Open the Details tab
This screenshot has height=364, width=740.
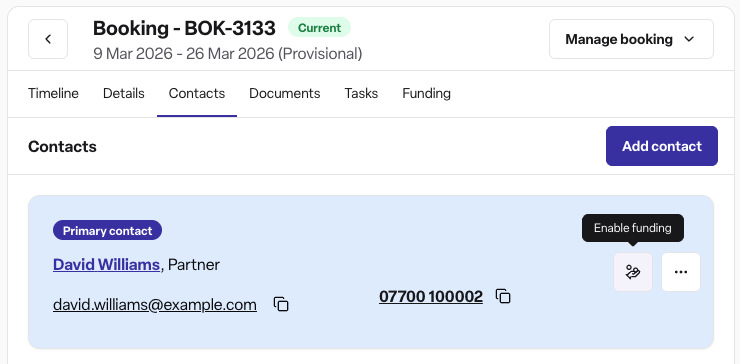pyautogui.click(x=124, y=93)
